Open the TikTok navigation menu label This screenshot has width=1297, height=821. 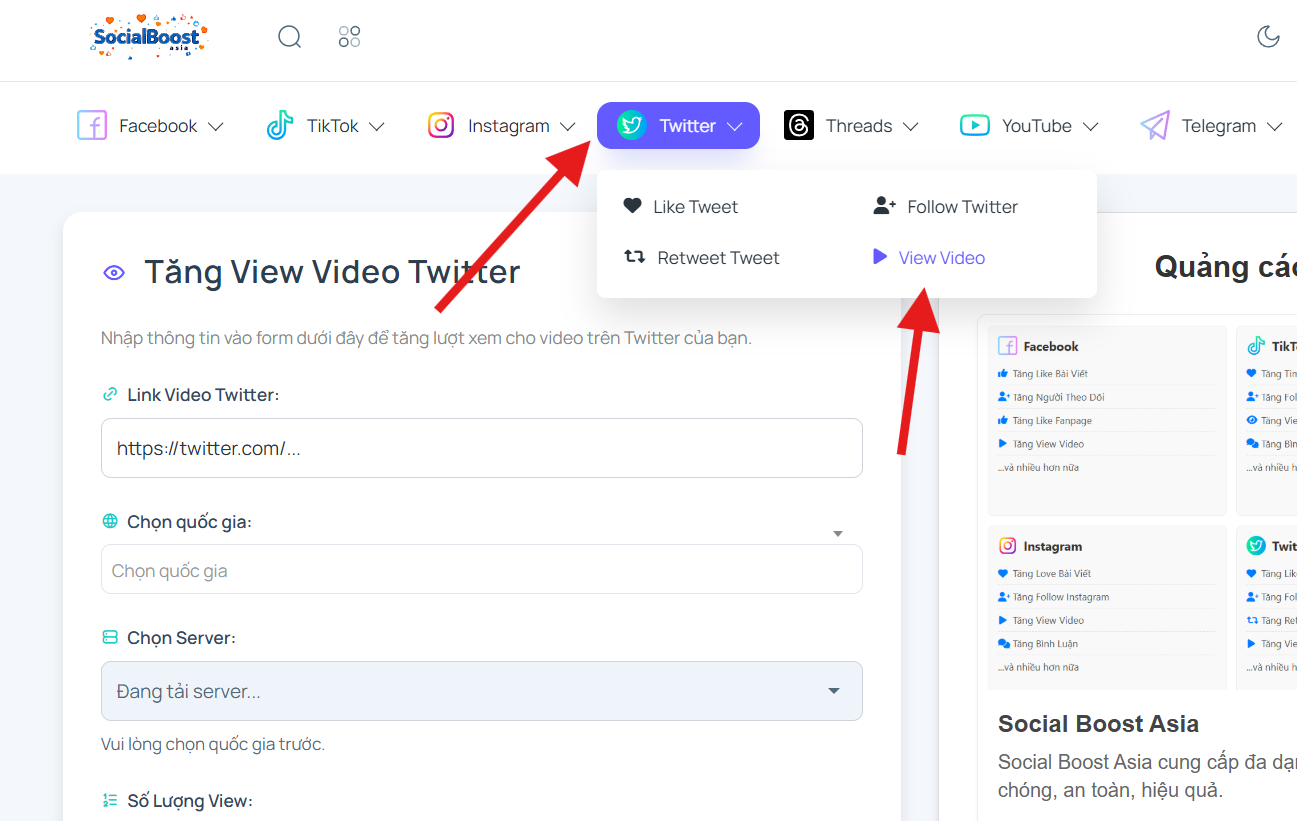coord(333,126)
